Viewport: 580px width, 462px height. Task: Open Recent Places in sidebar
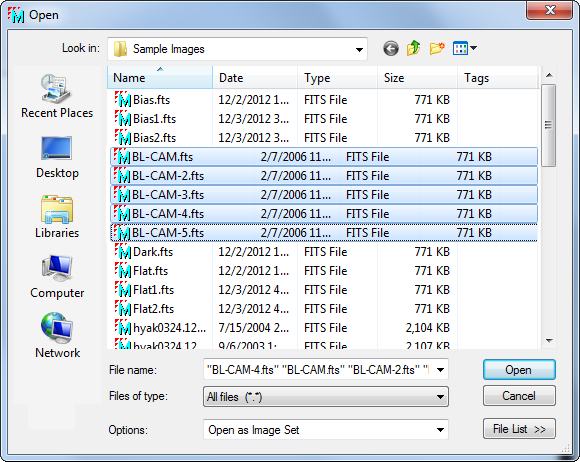tap(57, 96)
